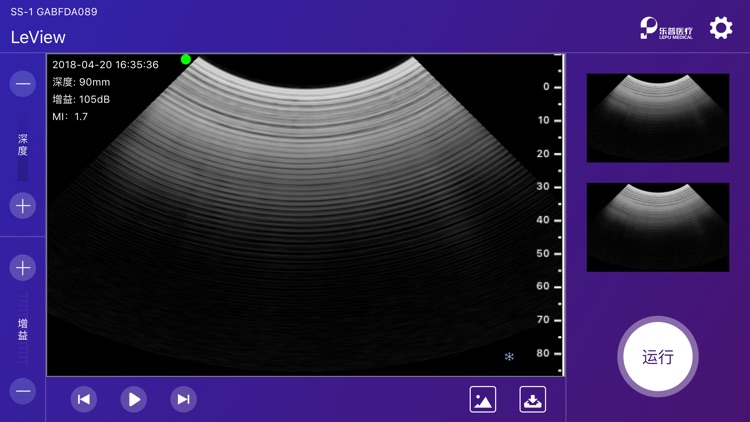Screen dimensions: 750x422
Task: Decrease gain with the minus button
Action: 23,390
